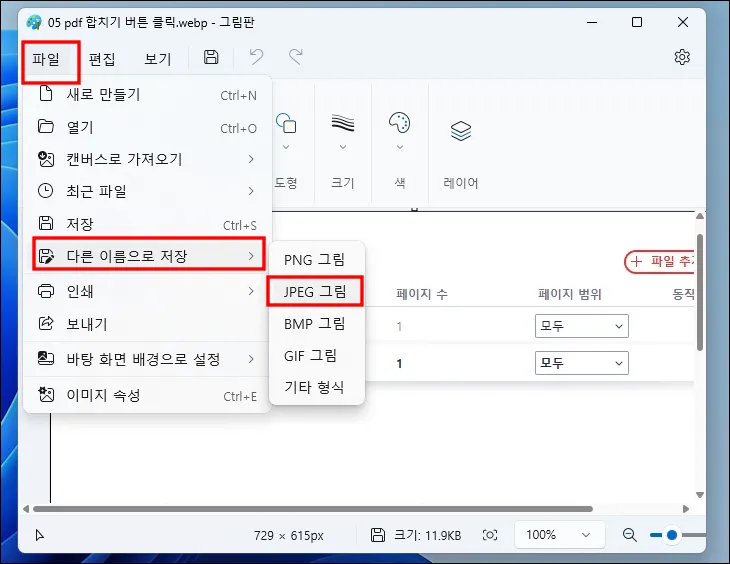Expand the 도형 dropdown chevron
The height and width of the screenshot is (564, 730).
point(286,147)
